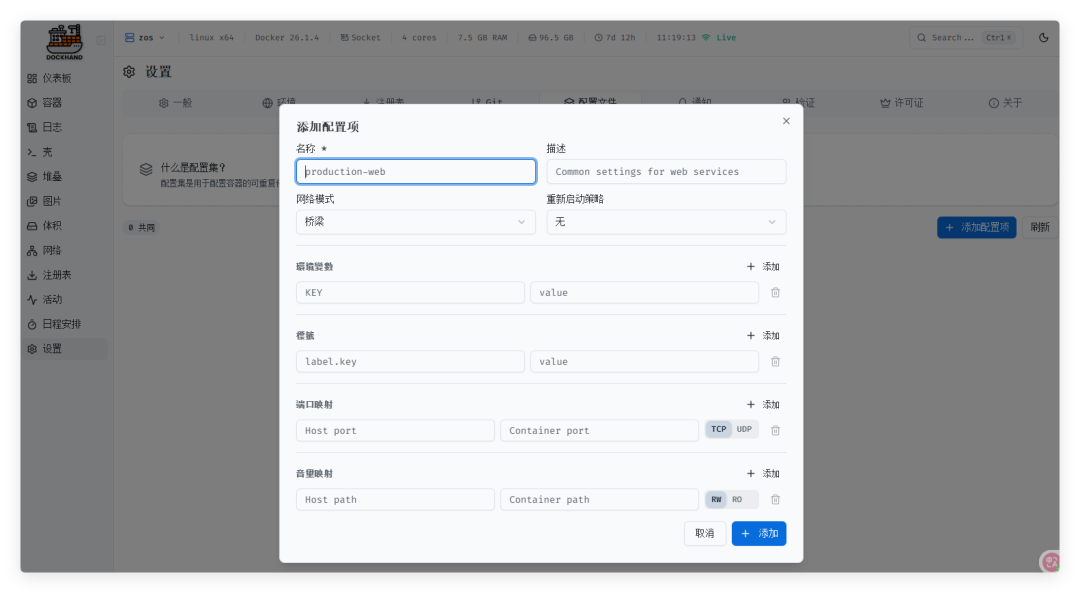
Task: Click the Host path field
Action: 395,499
